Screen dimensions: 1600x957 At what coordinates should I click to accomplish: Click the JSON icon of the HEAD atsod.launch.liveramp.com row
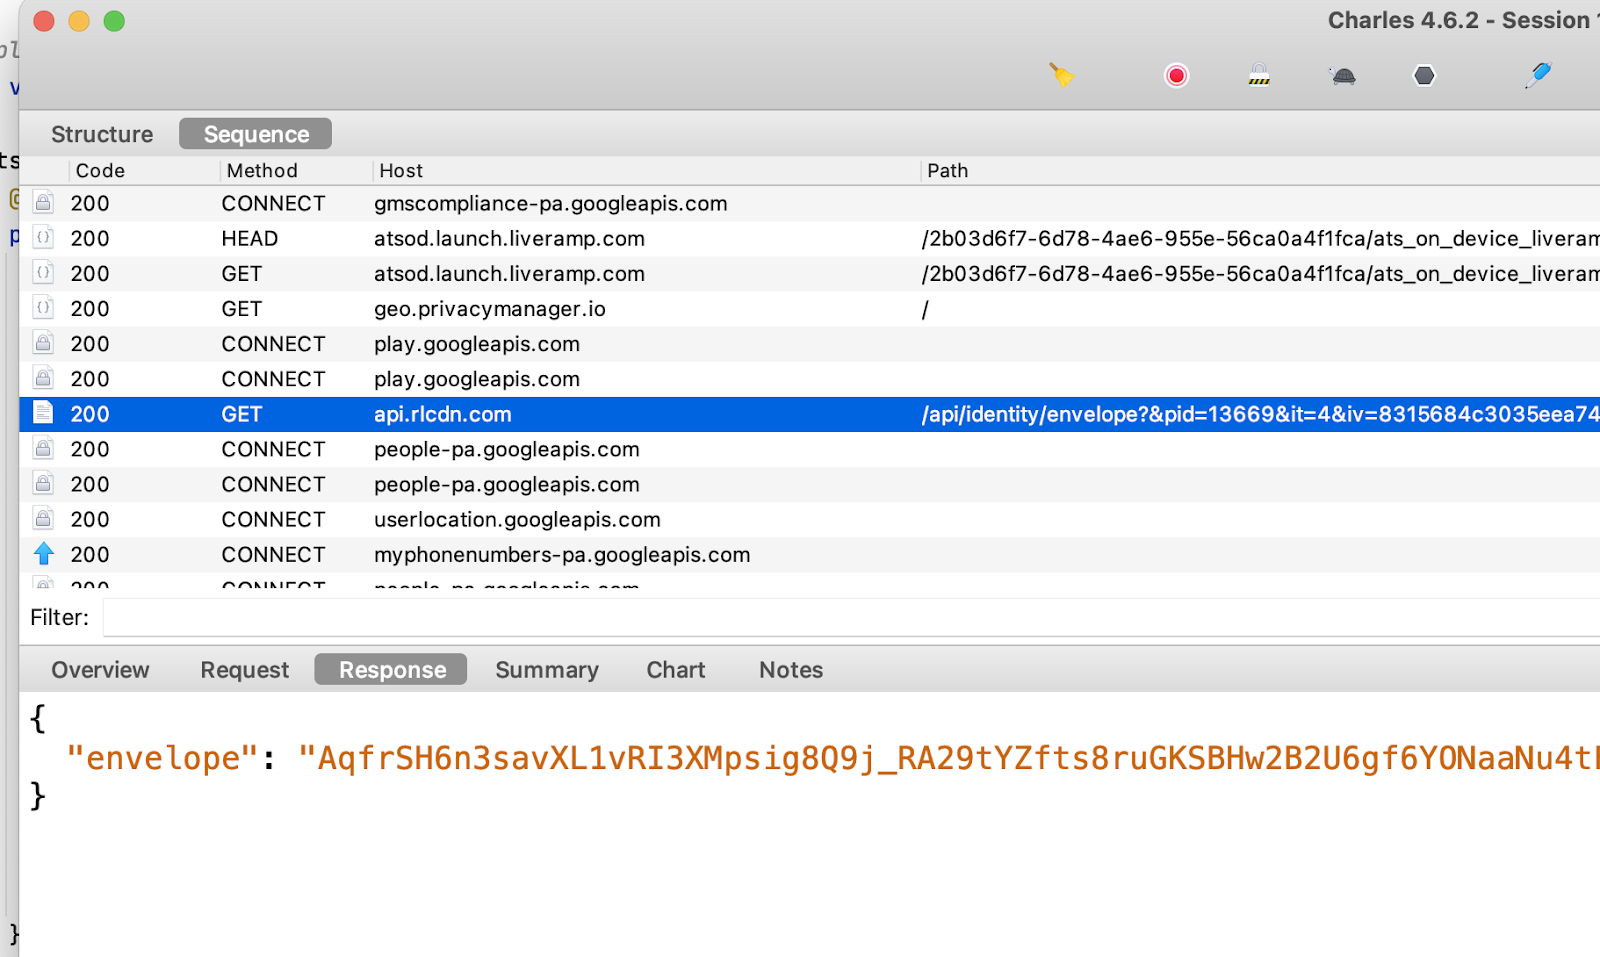tap(43, 238)
